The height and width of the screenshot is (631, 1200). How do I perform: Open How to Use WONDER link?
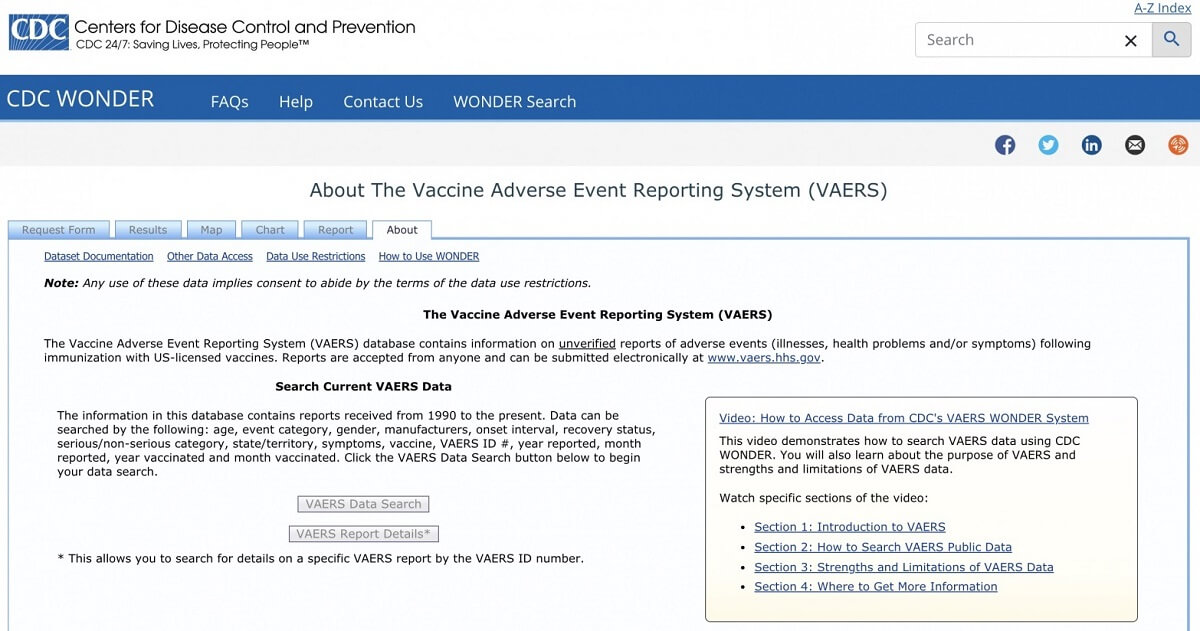429,257
